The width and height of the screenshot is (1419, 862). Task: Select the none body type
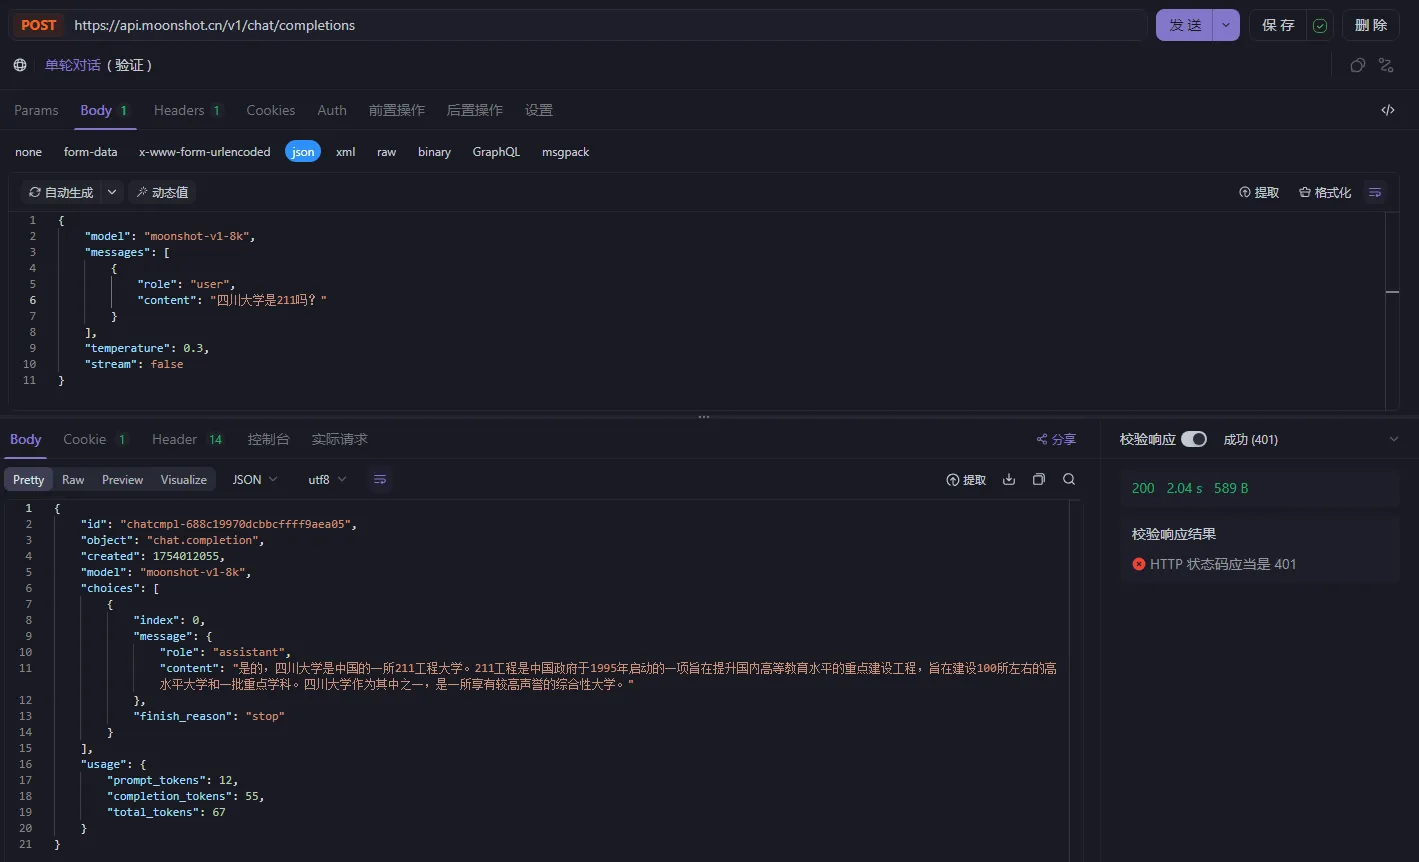coord(29,152)
